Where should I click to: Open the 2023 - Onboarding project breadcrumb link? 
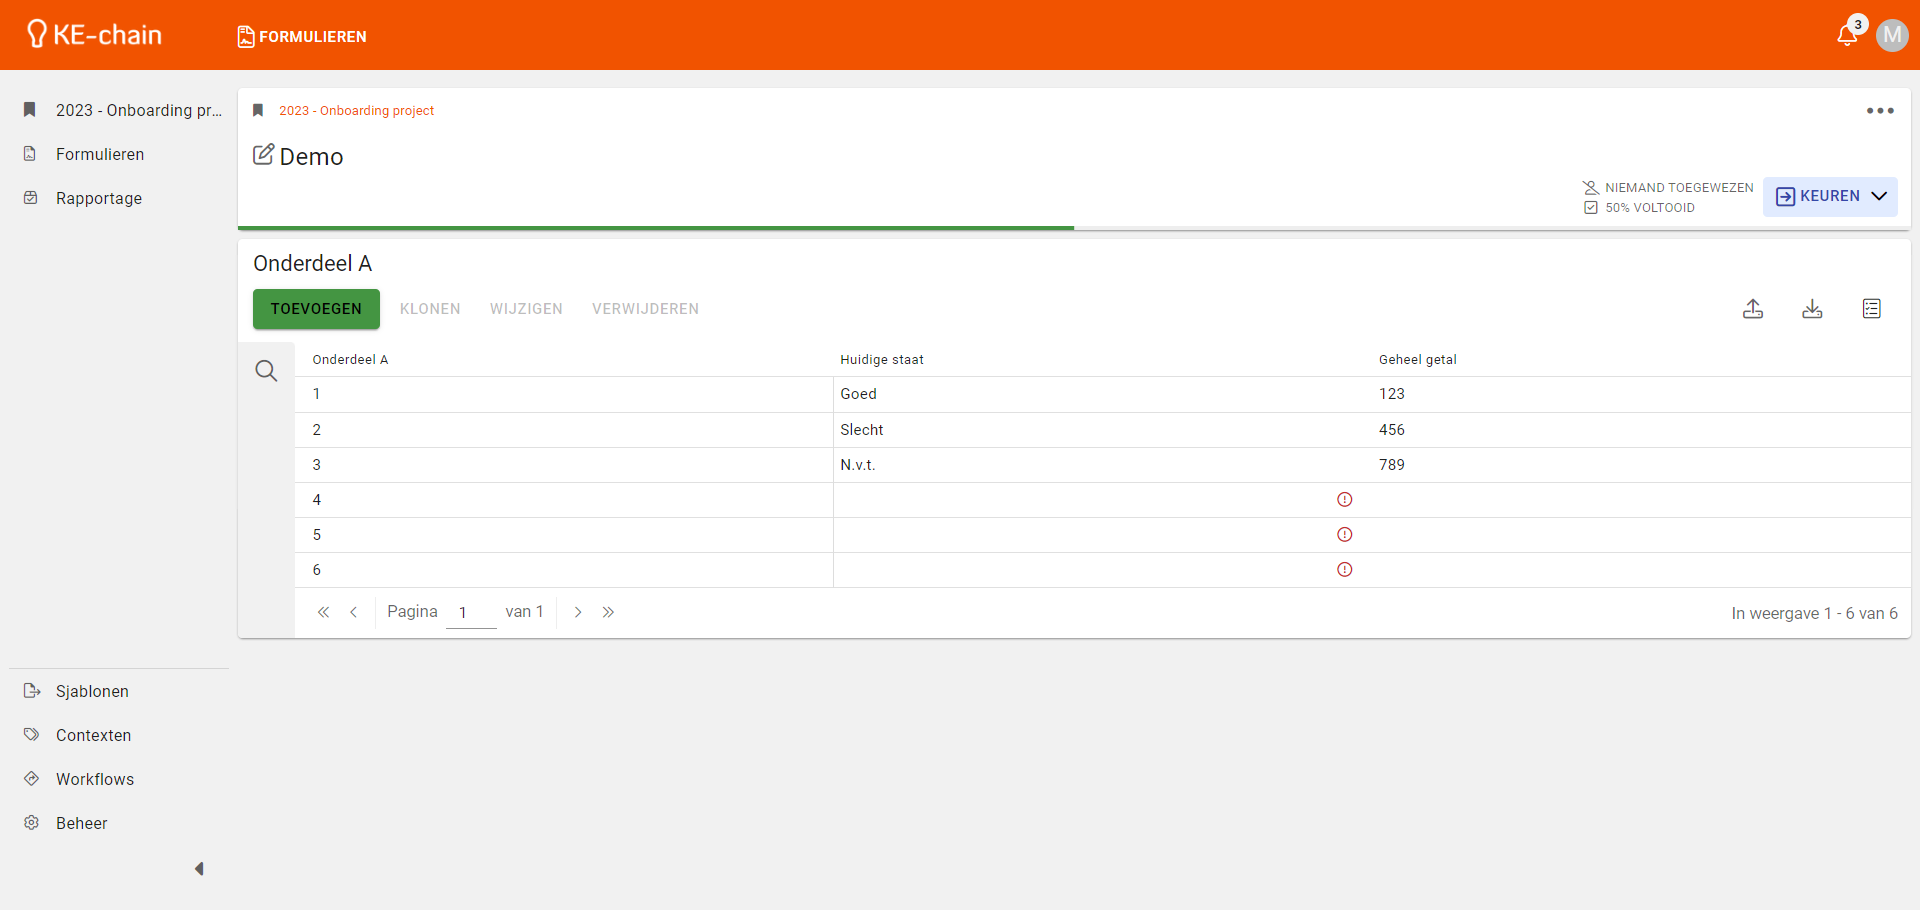coord(356,111)
